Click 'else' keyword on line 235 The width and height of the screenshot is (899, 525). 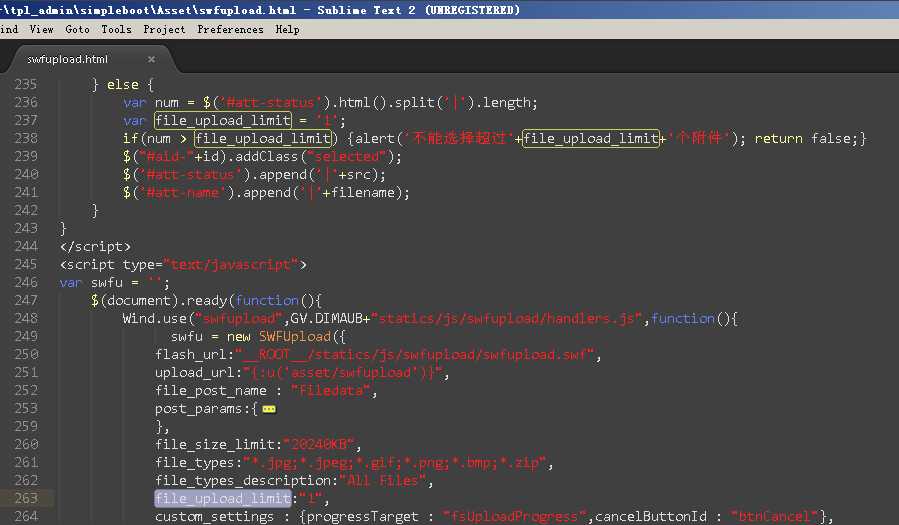tap(123, 85)
